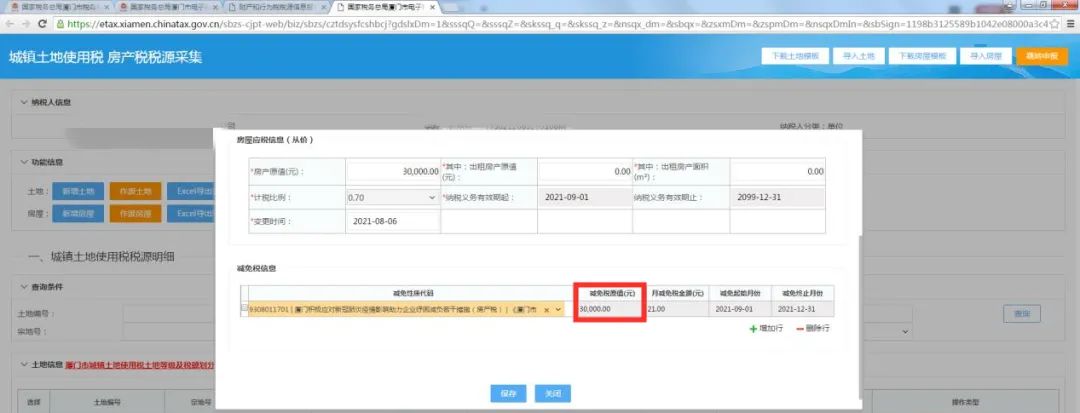The height and width of the screenshot is (413, 1080).
Task: Switch to the second browser tab
Action: point(168,6)
